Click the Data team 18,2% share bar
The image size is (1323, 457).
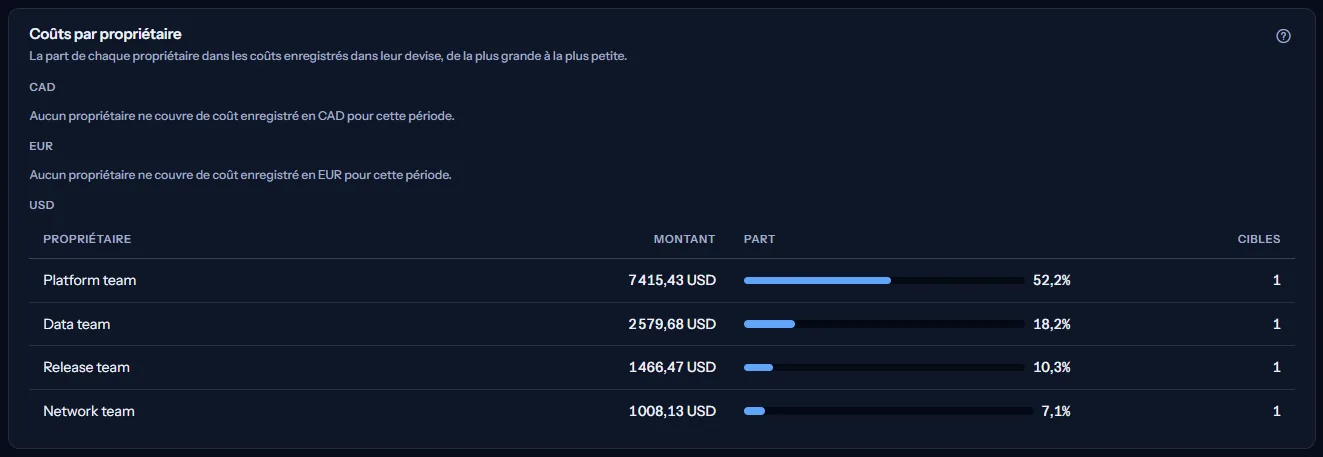888,324
